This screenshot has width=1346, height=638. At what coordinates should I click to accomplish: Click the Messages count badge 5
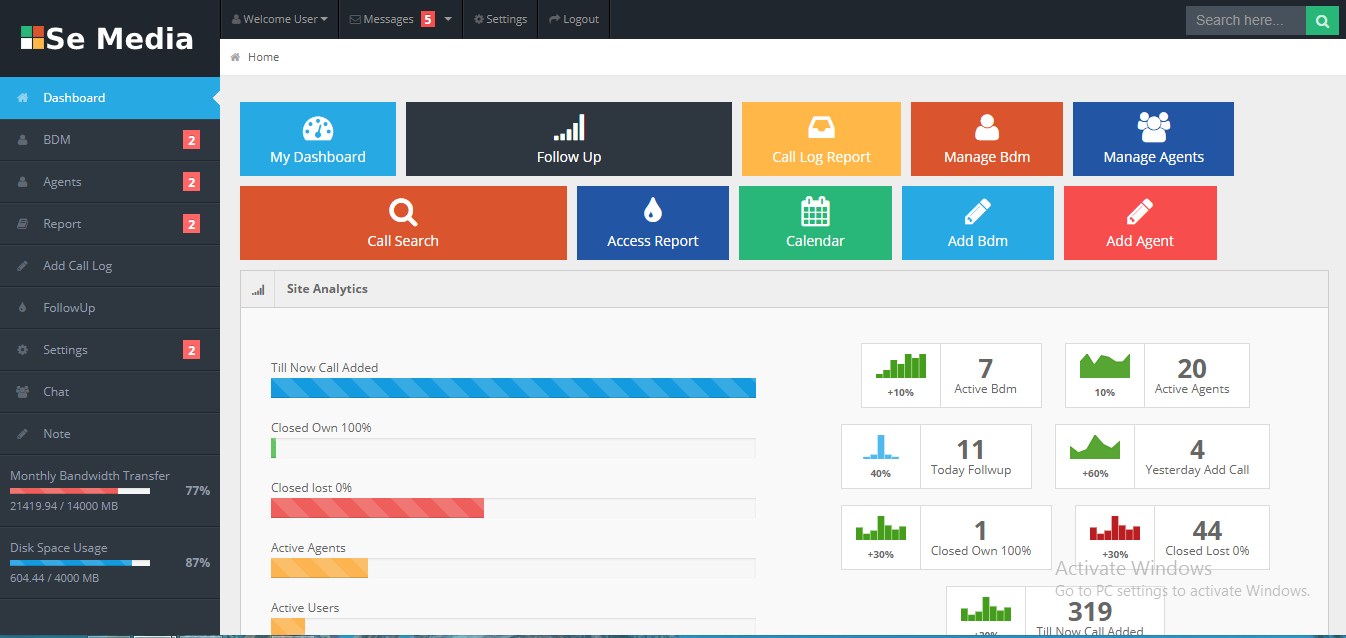428,19
